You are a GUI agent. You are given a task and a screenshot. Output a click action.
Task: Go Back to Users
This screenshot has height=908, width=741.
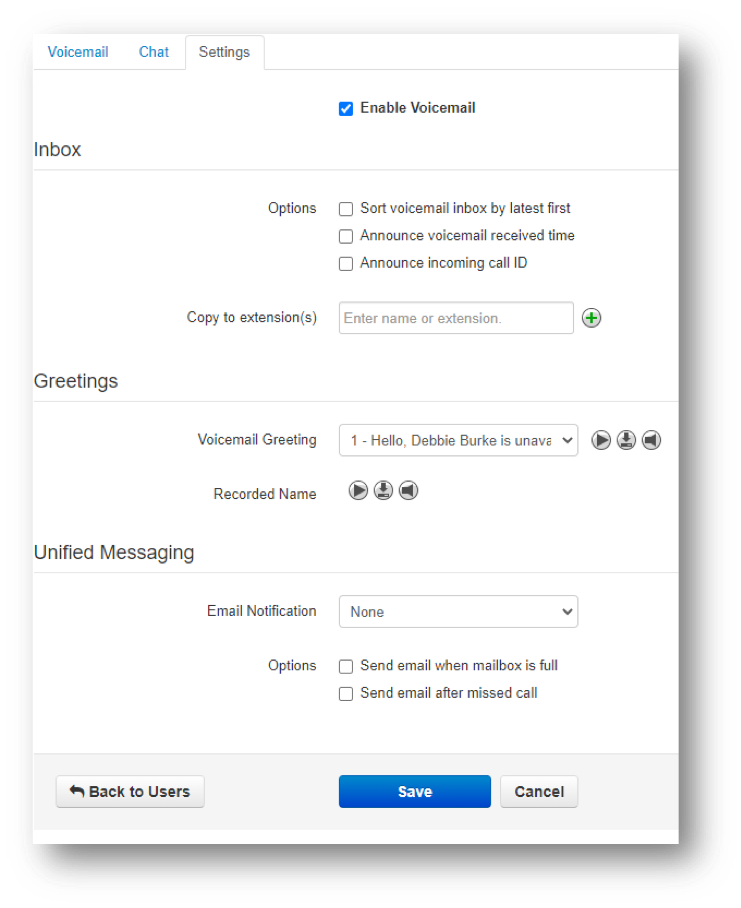point(130,791)
